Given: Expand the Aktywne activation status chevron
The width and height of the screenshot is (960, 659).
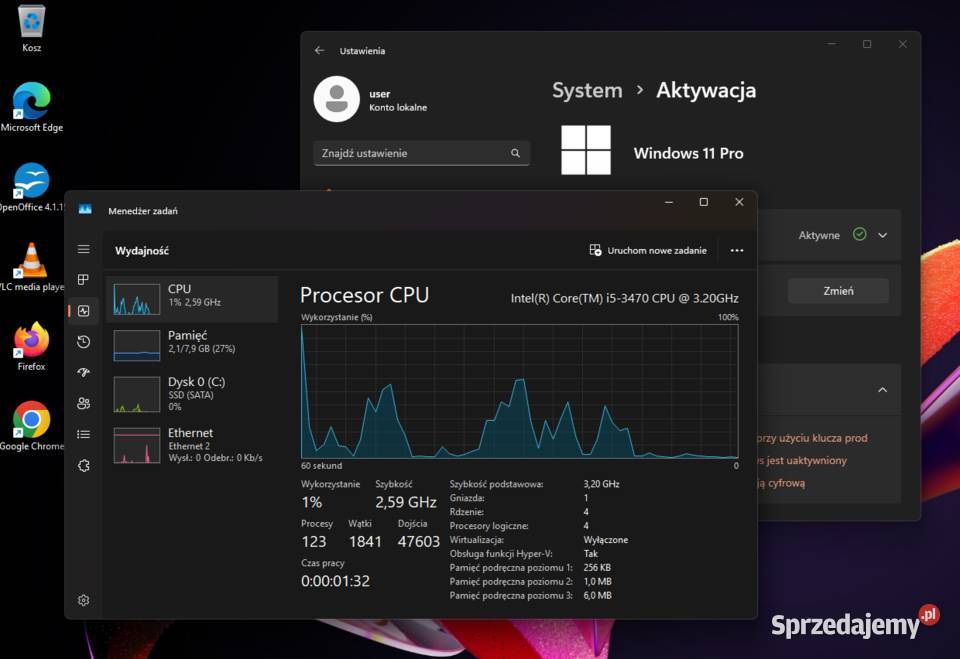Looking at the screenshot, I should tap(882, 235).
